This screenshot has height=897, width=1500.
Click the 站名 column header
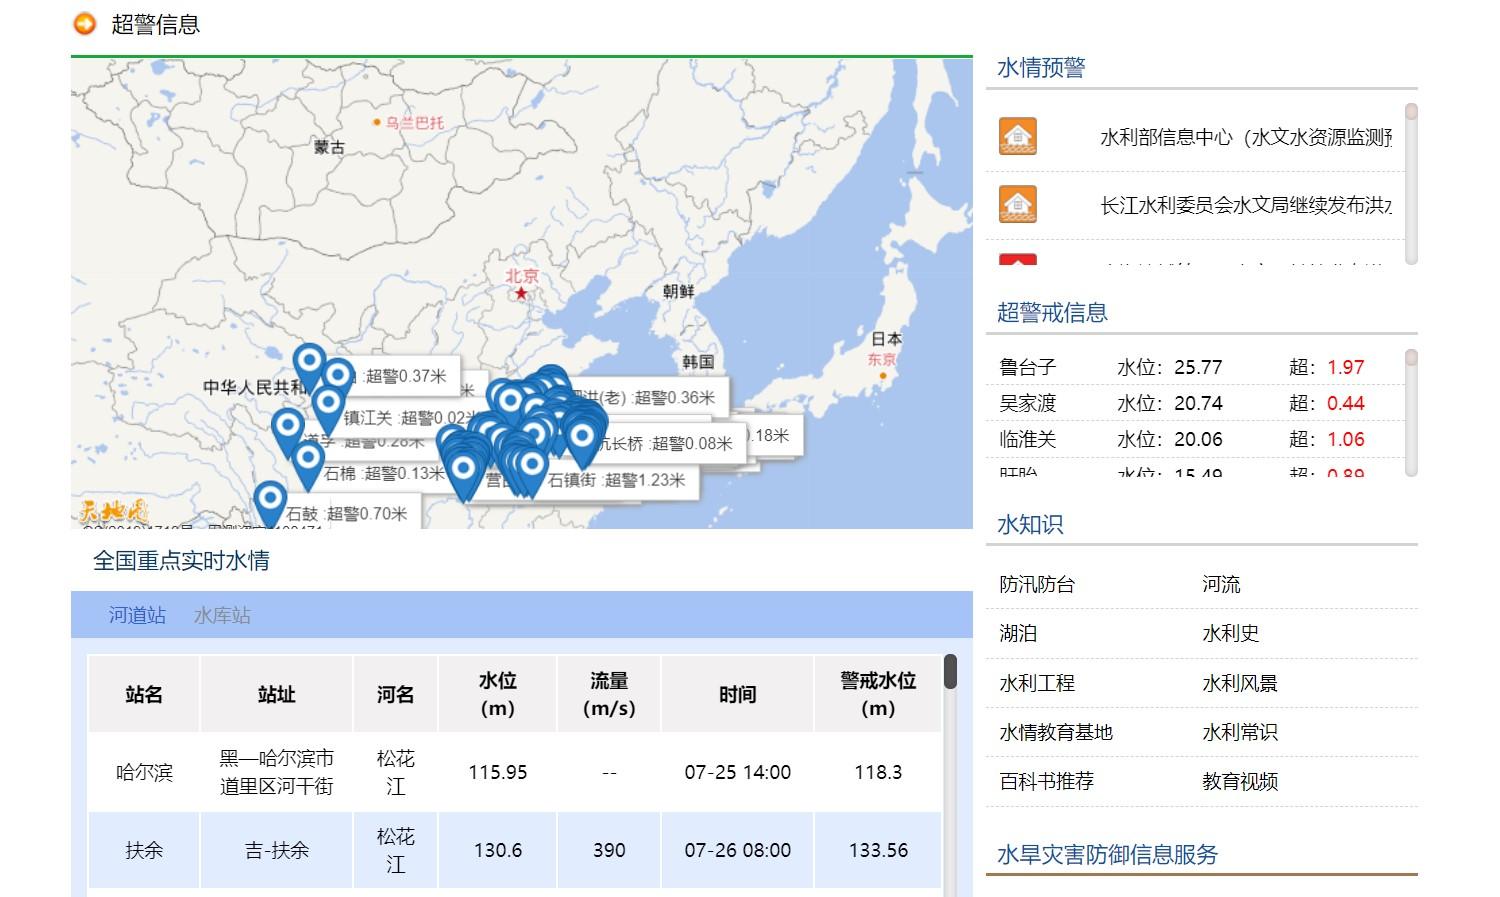coord(144,694)
